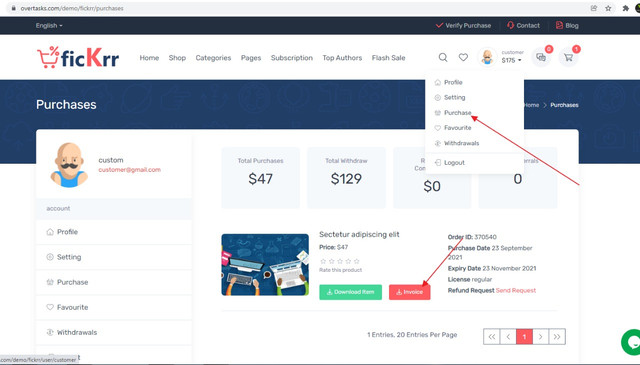Click the browser address bar URL

(72, 8)
